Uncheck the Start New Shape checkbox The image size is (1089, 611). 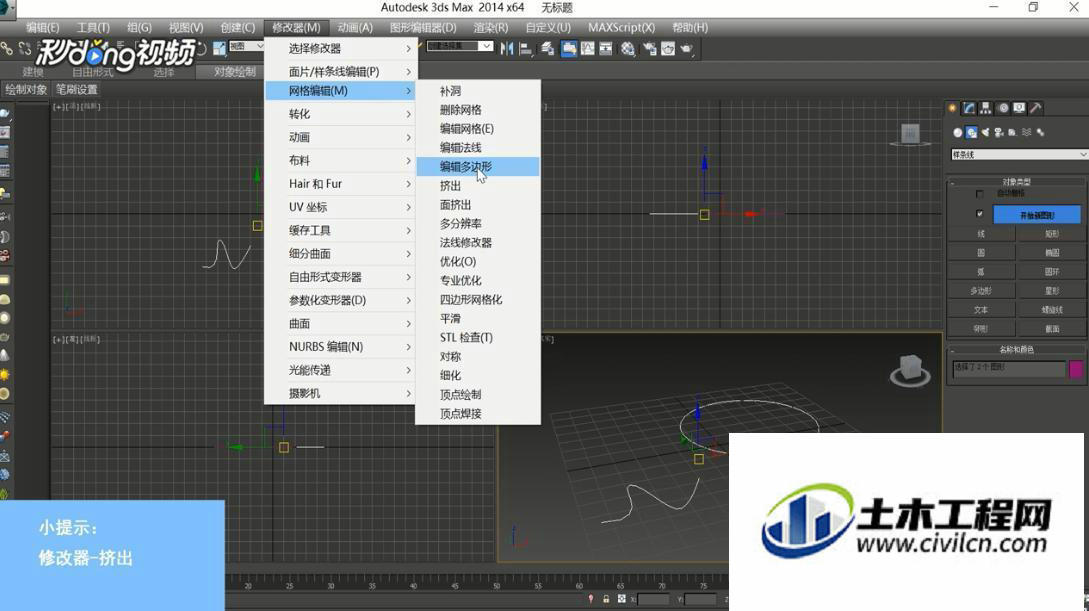pos(979,214)
